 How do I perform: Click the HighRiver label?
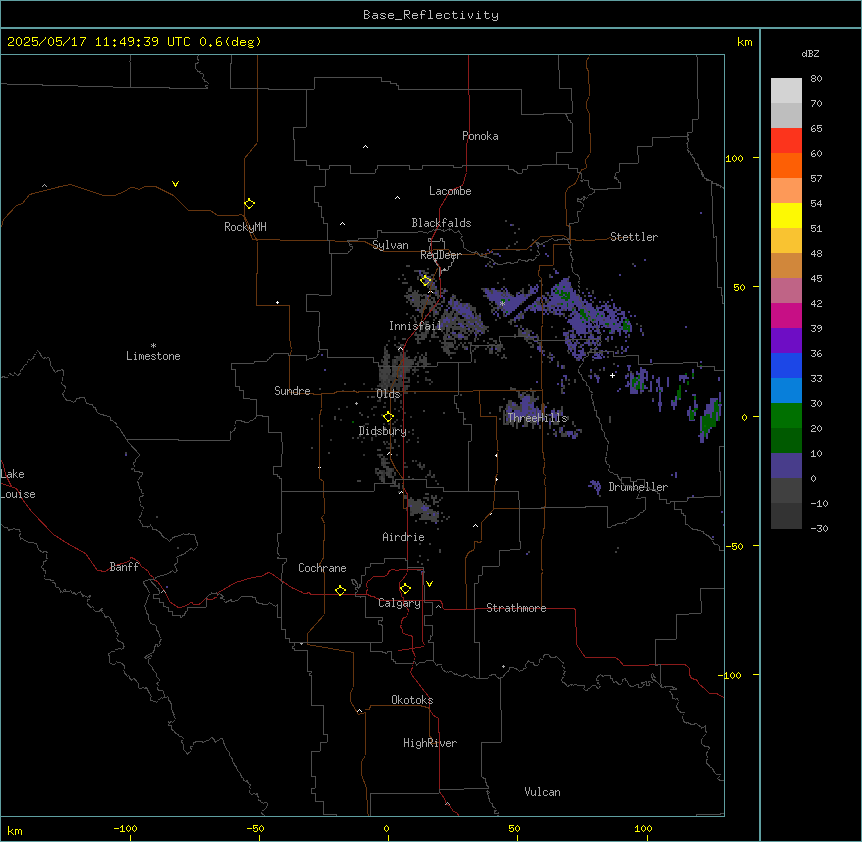429,743
